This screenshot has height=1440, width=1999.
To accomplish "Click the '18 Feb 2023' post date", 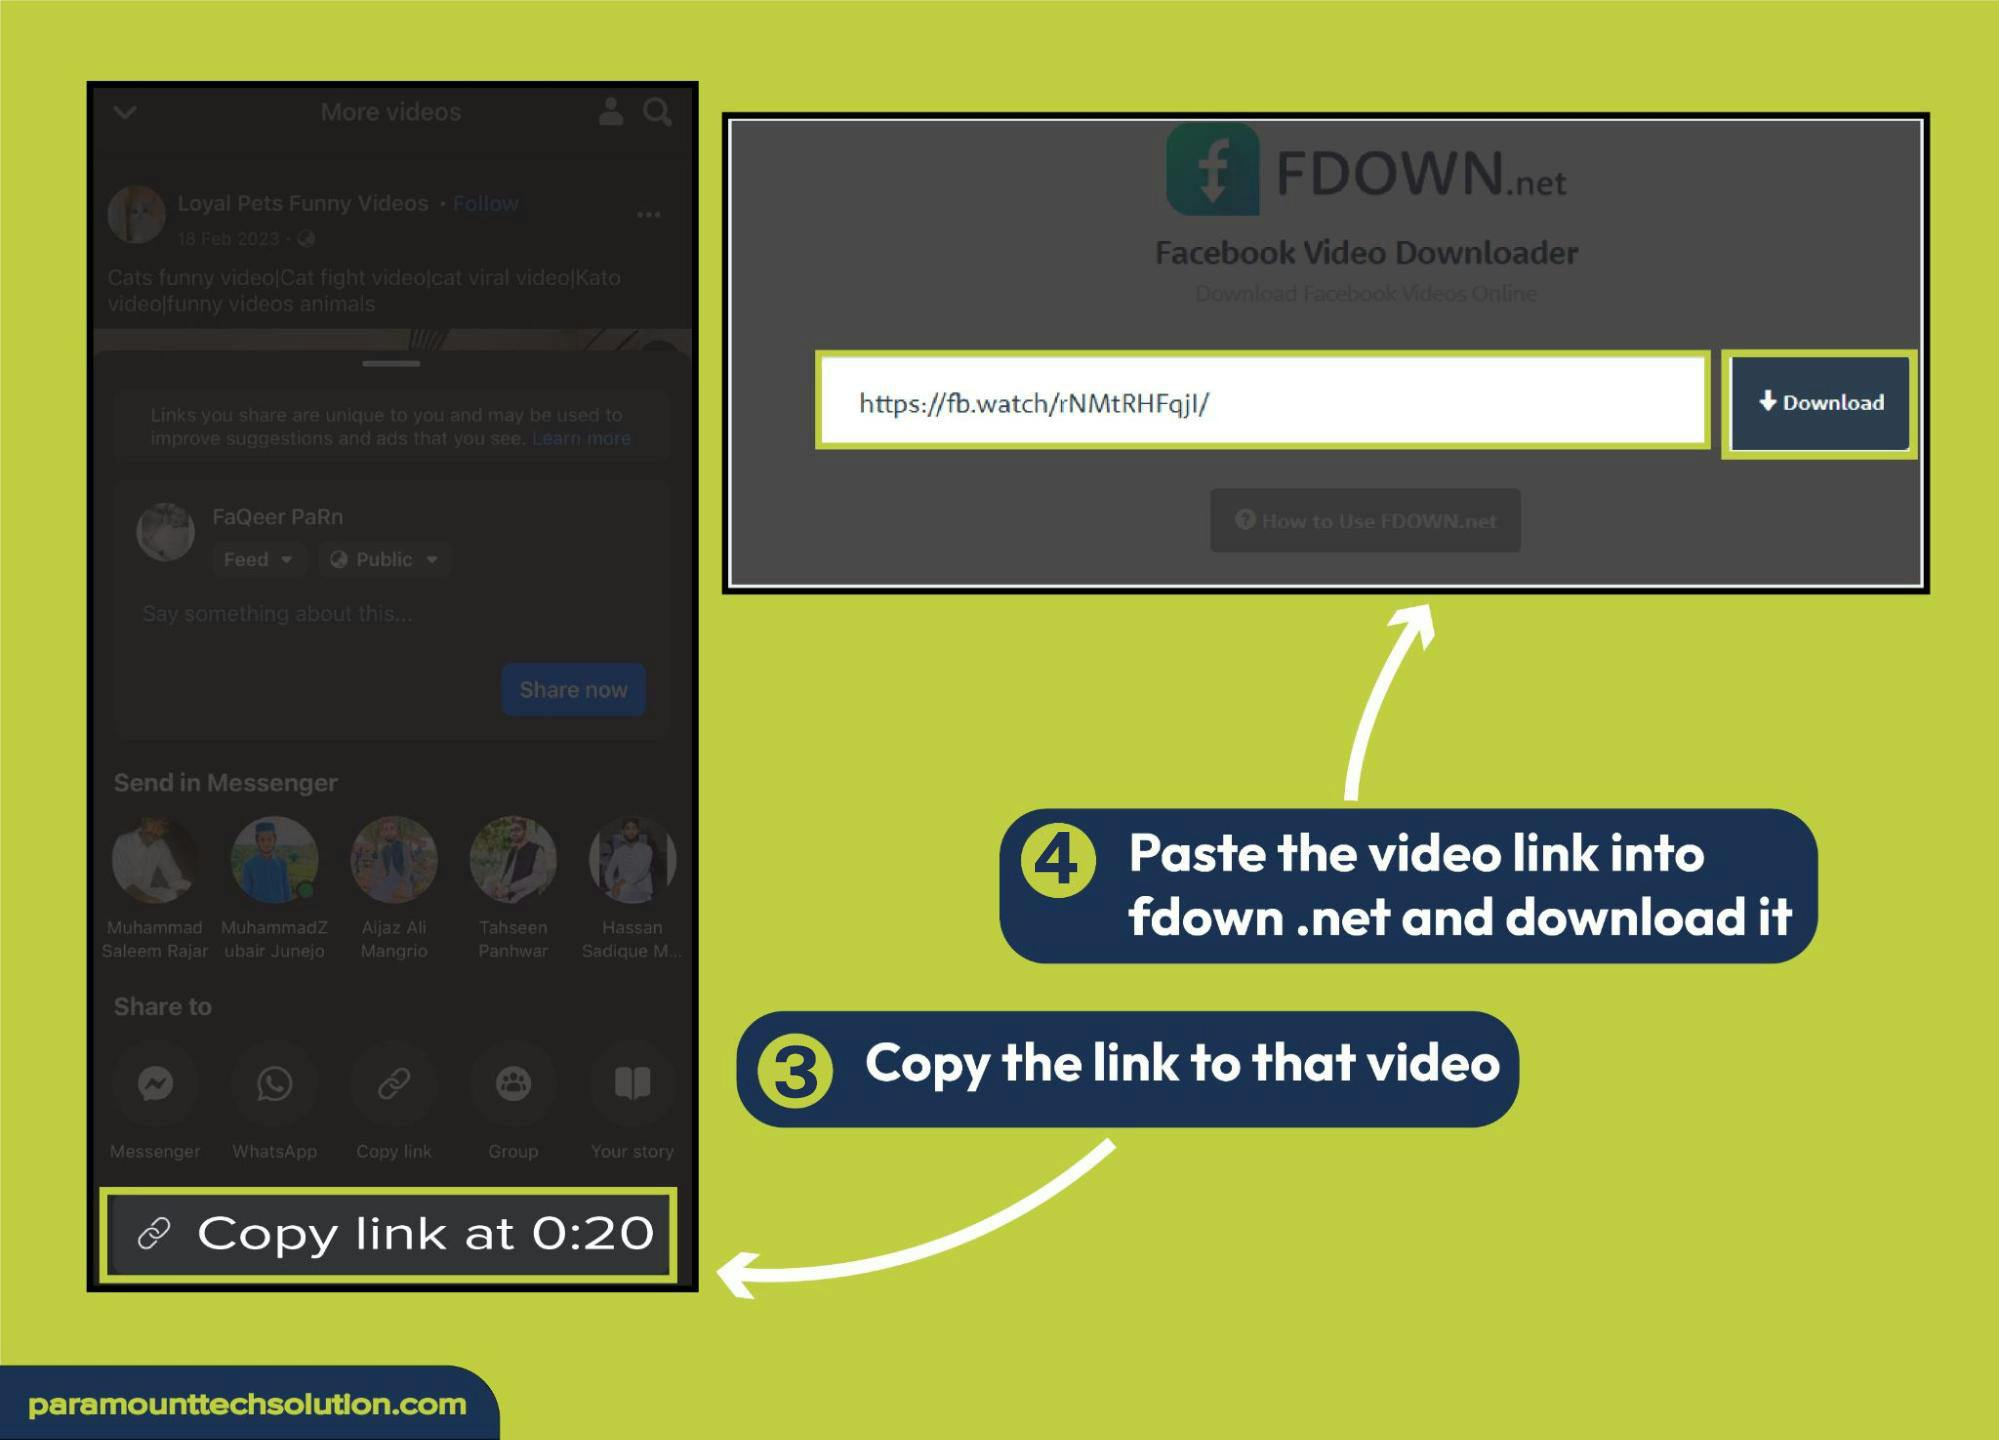I will pos(228,239).
